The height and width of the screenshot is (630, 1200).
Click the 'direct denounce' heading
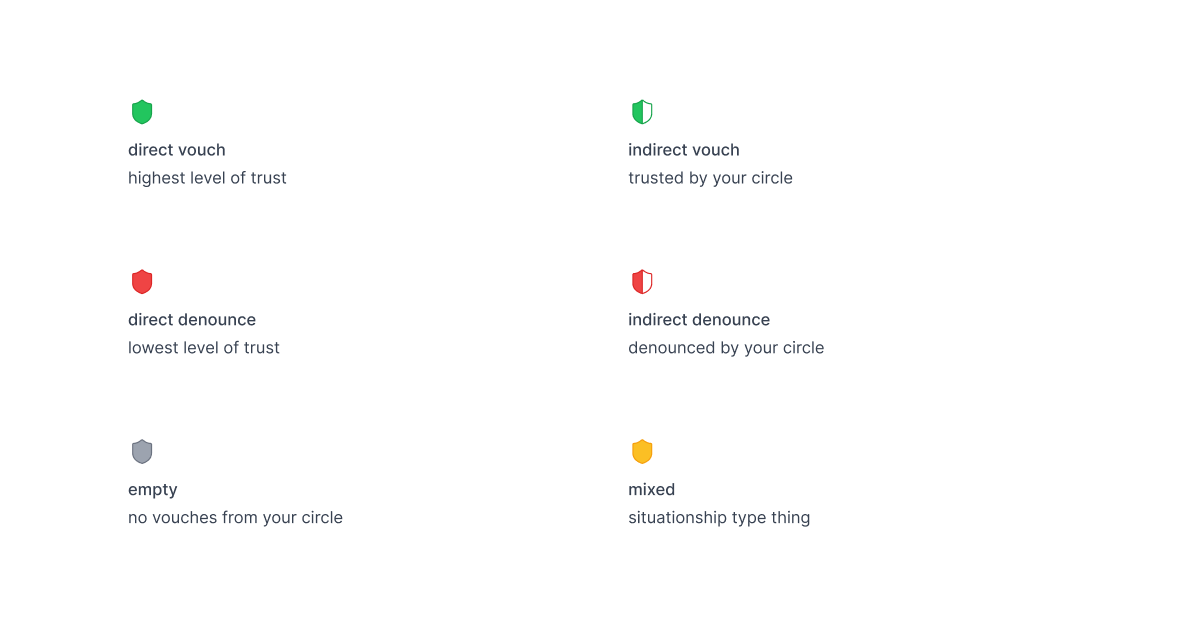[x=192, y=320]
